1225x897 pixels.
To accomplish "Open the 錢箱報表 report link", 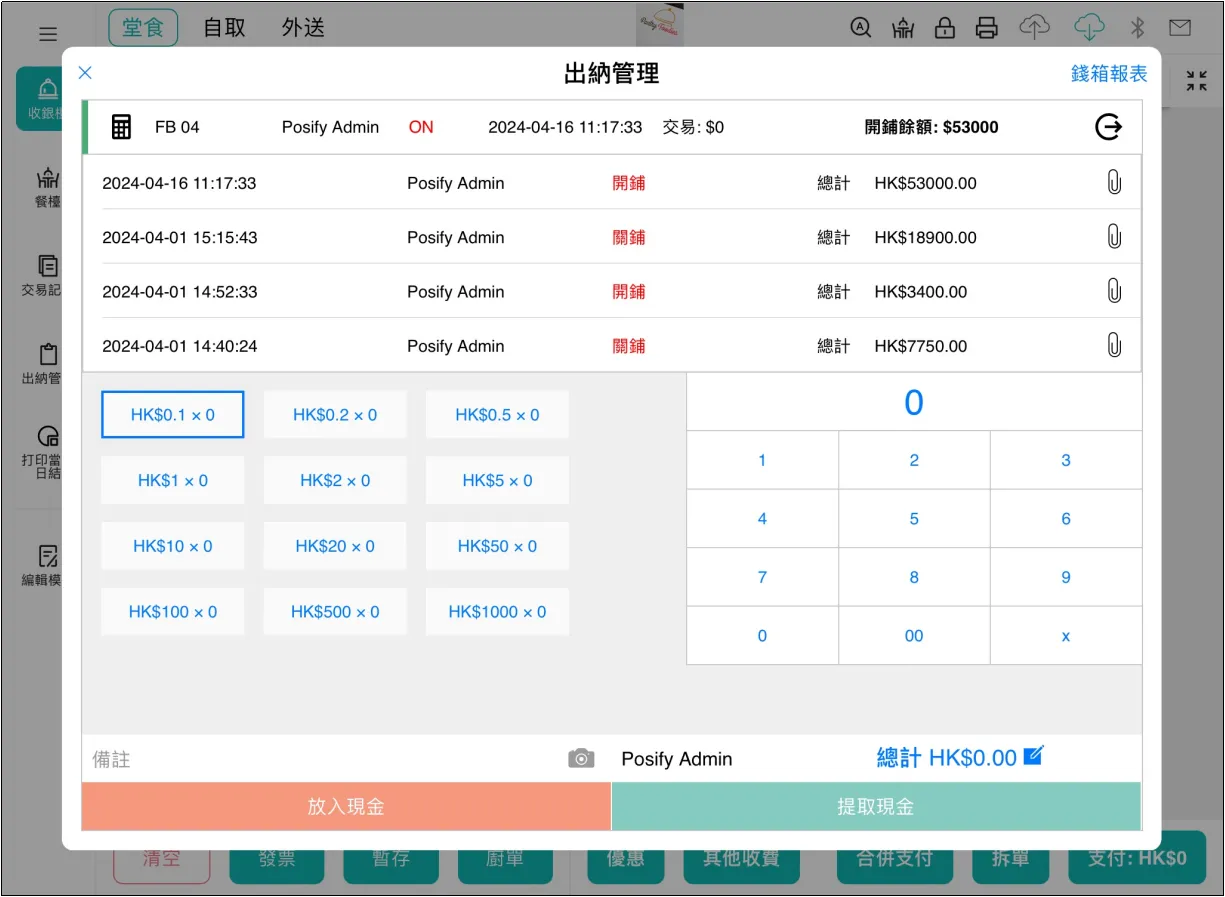I will pyautogui.click(x=1108, y=74).
